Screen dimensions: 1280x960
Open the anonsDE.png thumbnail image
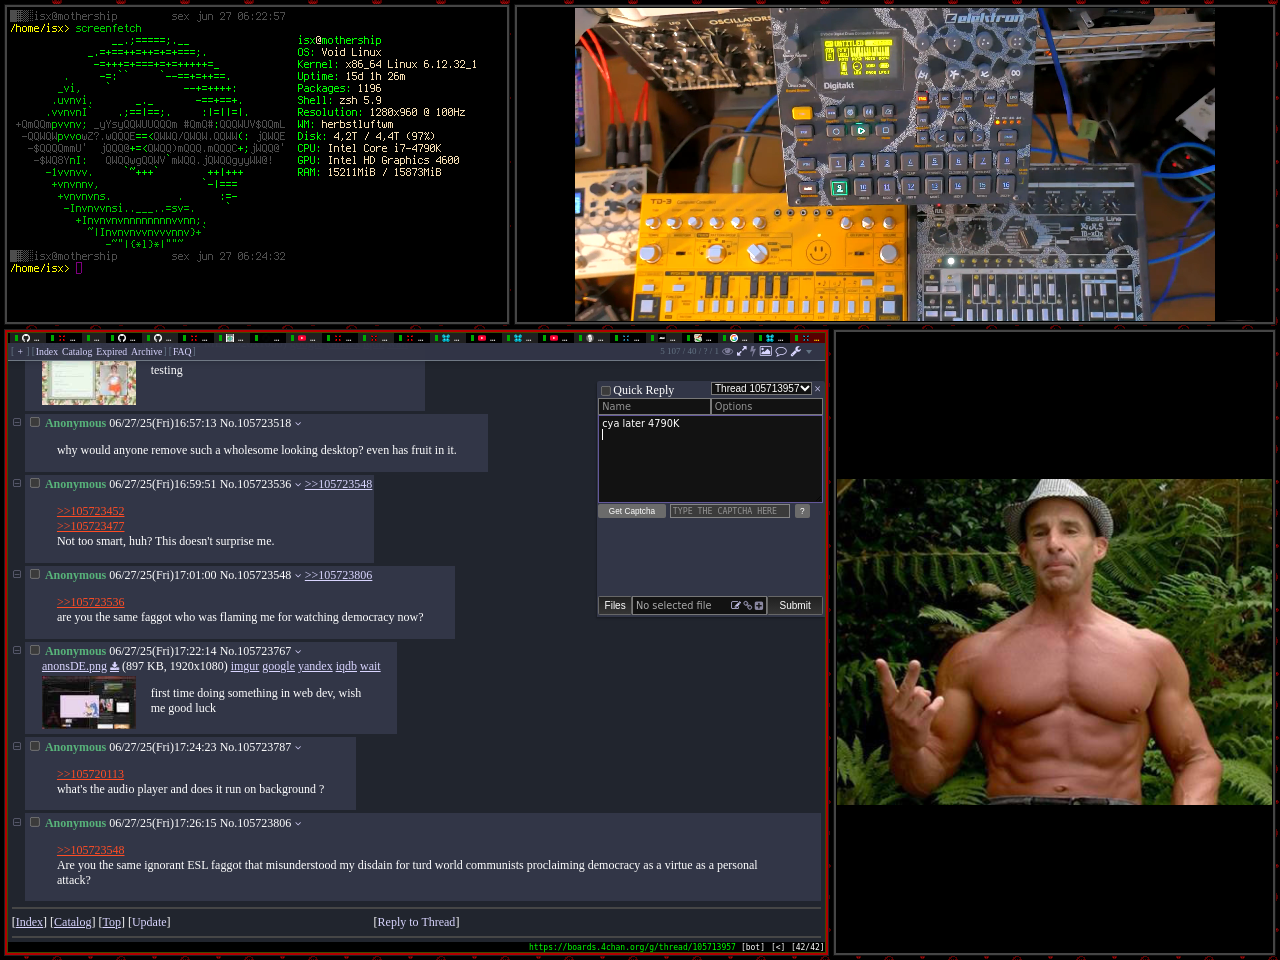click(89, 703)
